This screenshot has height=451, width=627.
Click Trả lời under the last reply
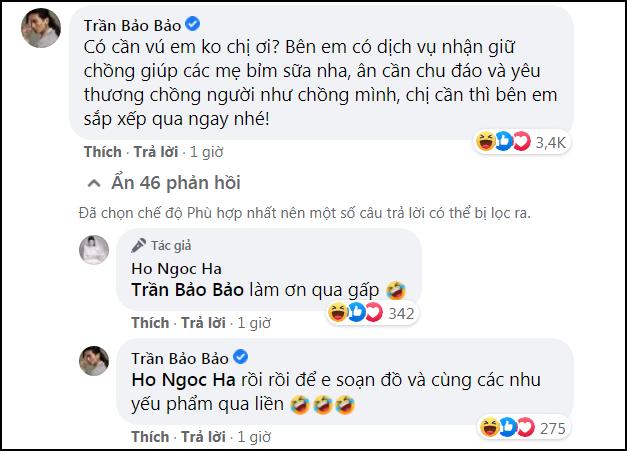point(202,437)
